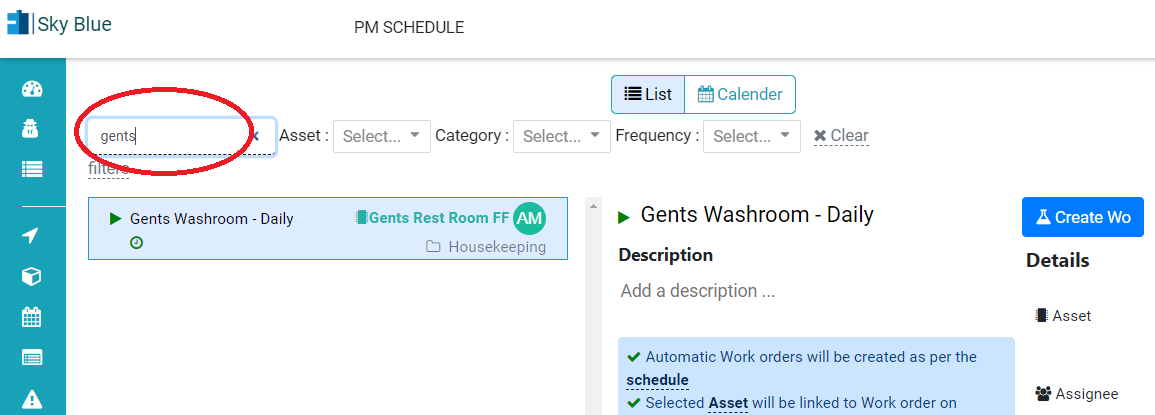Clear the search text with the x
The image size is (1155, 415).
[x=256, y=136]
